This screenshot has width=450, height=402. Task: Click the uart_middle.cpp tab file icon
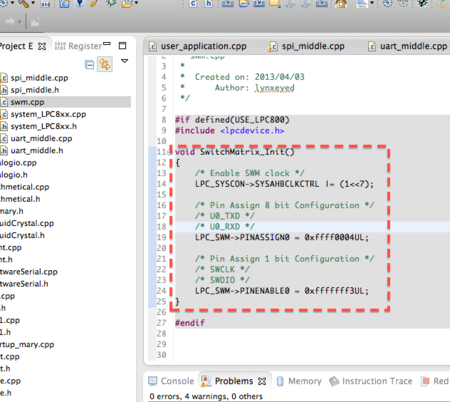click(x=372, y=46)
